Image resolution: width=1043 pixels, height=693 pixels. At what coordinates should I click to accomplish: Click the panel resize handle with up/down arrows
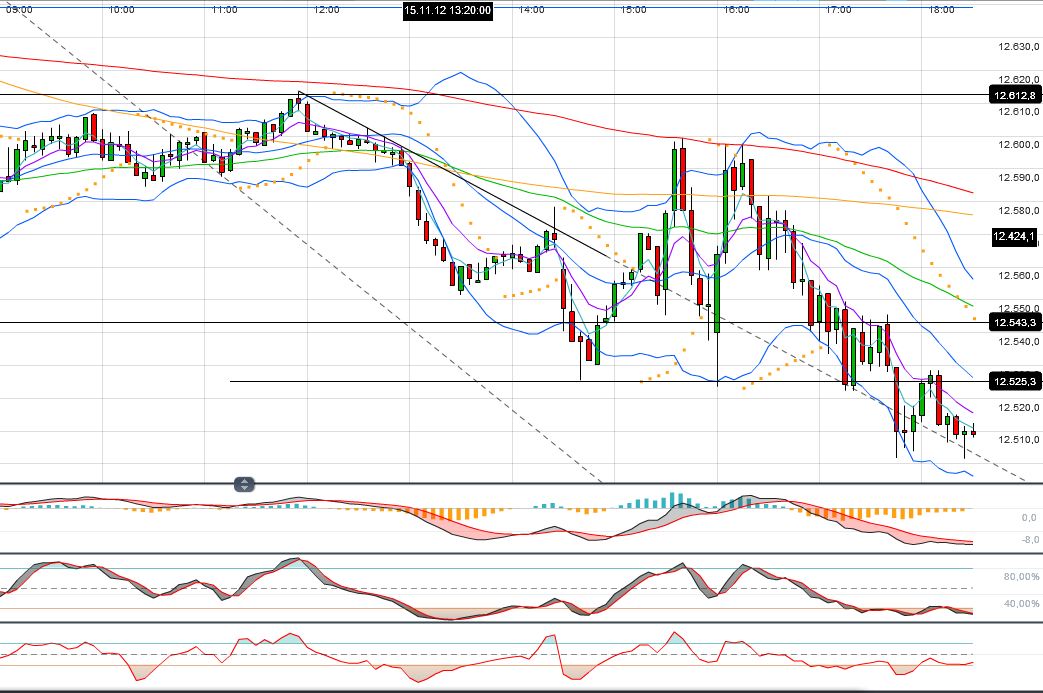244,484
